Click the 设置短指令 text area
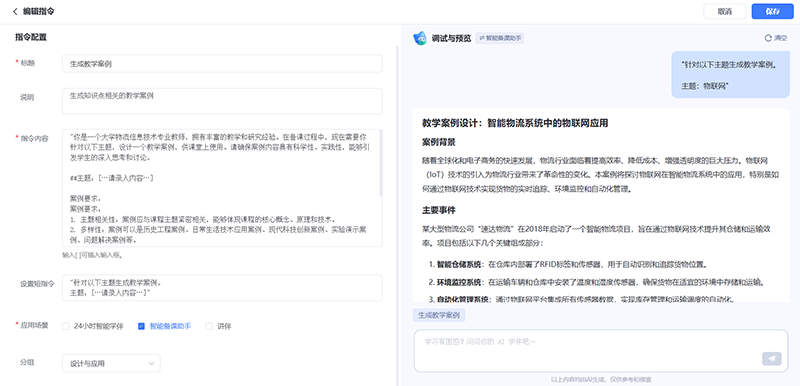 pos(222,288)
